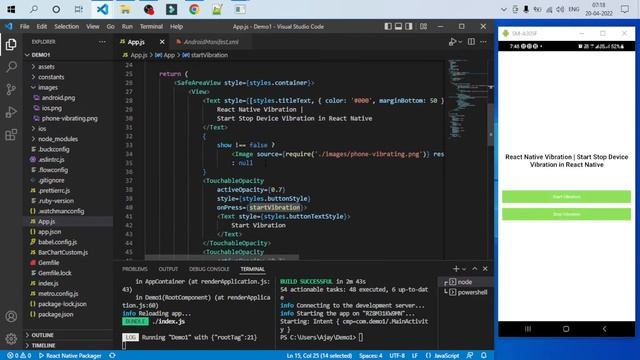The image size is (640, 360).
Task: Open Run and Debug view
Action: point(11,112)
